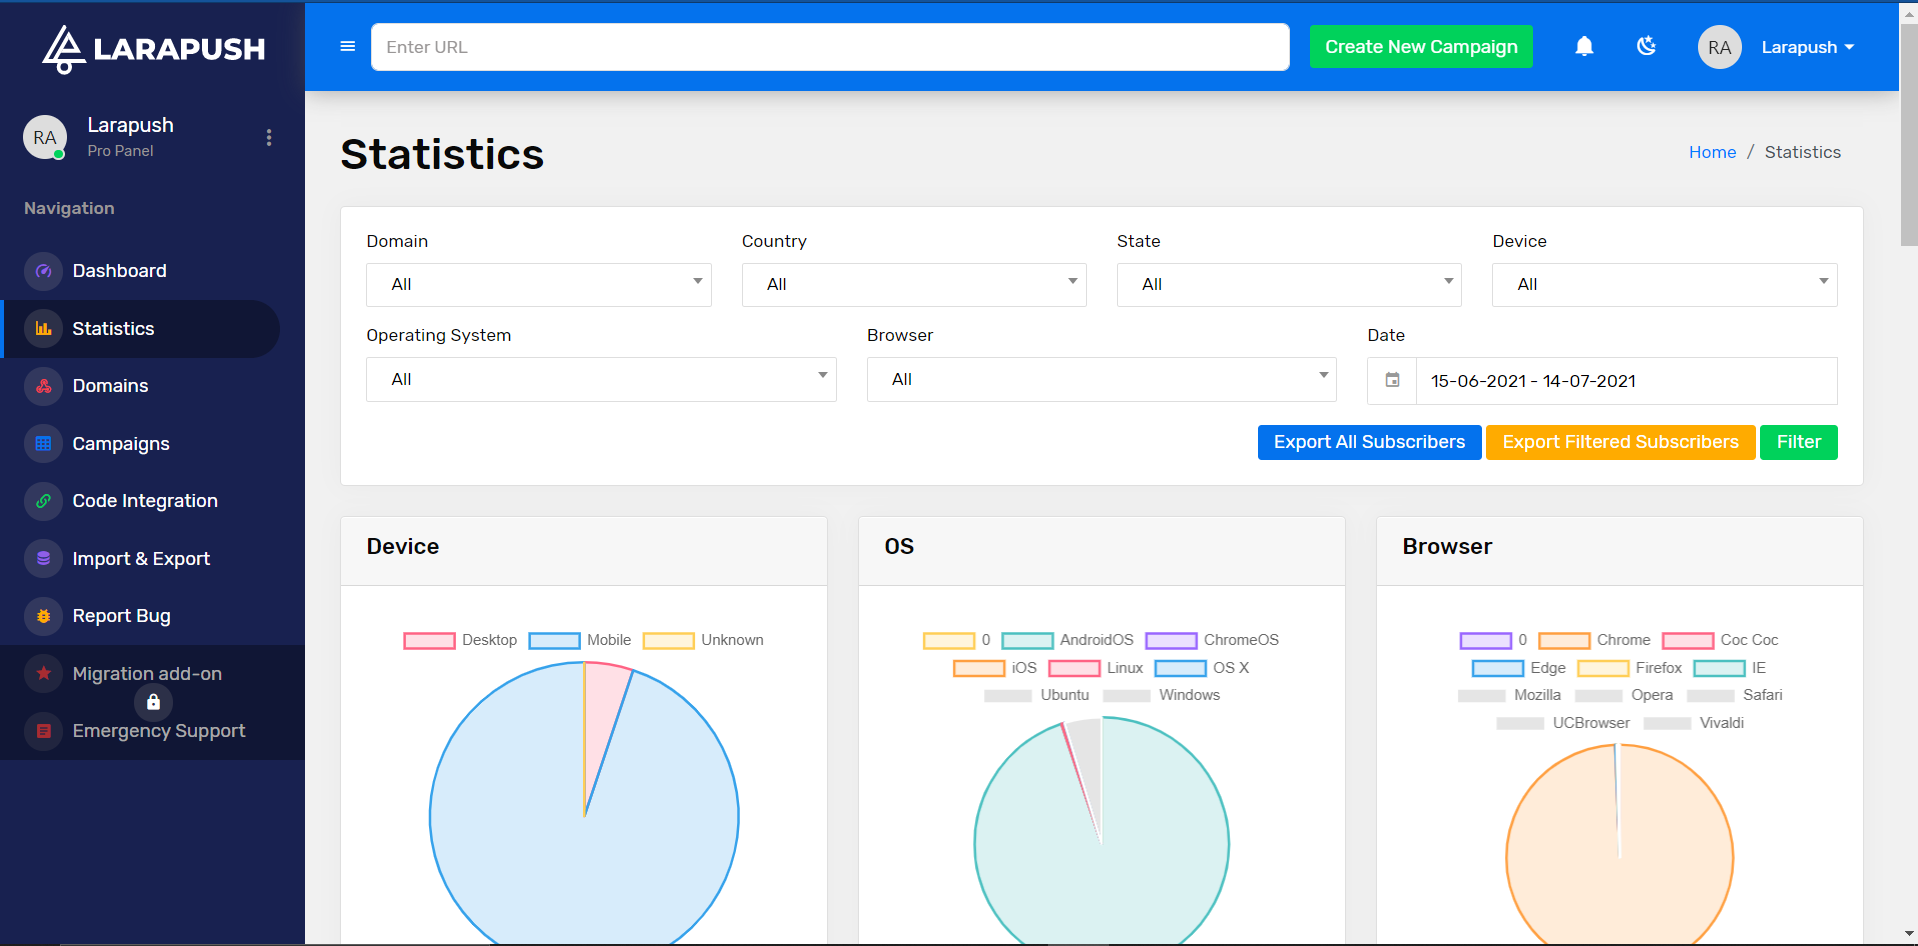Toggle Ubuntu legend in OS chart
This screenshot has width=1918, height=946.
1036,695
